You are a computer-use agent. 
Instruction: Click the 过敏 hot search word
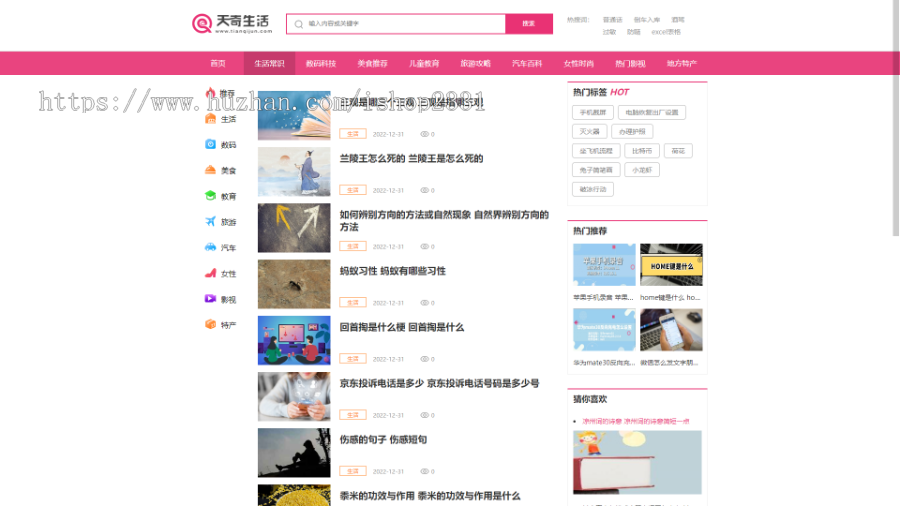pos(609,32)
